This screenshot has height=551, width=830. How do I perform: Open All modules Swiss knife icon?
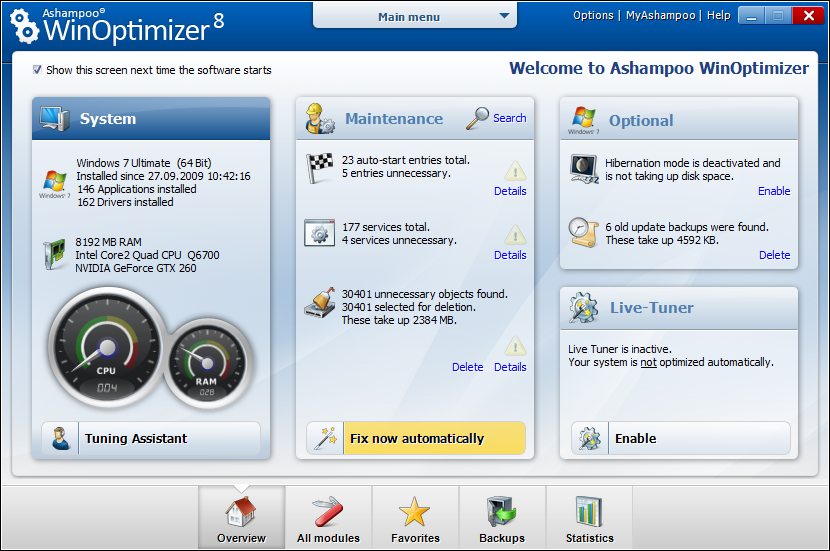pyautogui.click(x=328, y=511)
